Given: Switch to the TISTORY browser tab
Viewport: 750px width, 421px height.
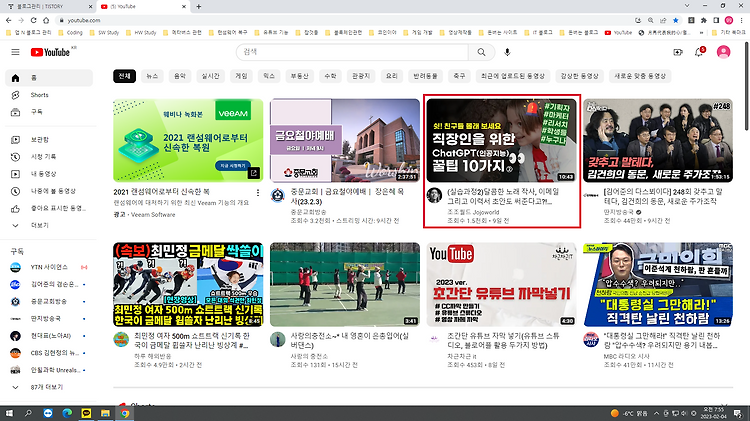Looking at the screenshot, I should [49, 7].
